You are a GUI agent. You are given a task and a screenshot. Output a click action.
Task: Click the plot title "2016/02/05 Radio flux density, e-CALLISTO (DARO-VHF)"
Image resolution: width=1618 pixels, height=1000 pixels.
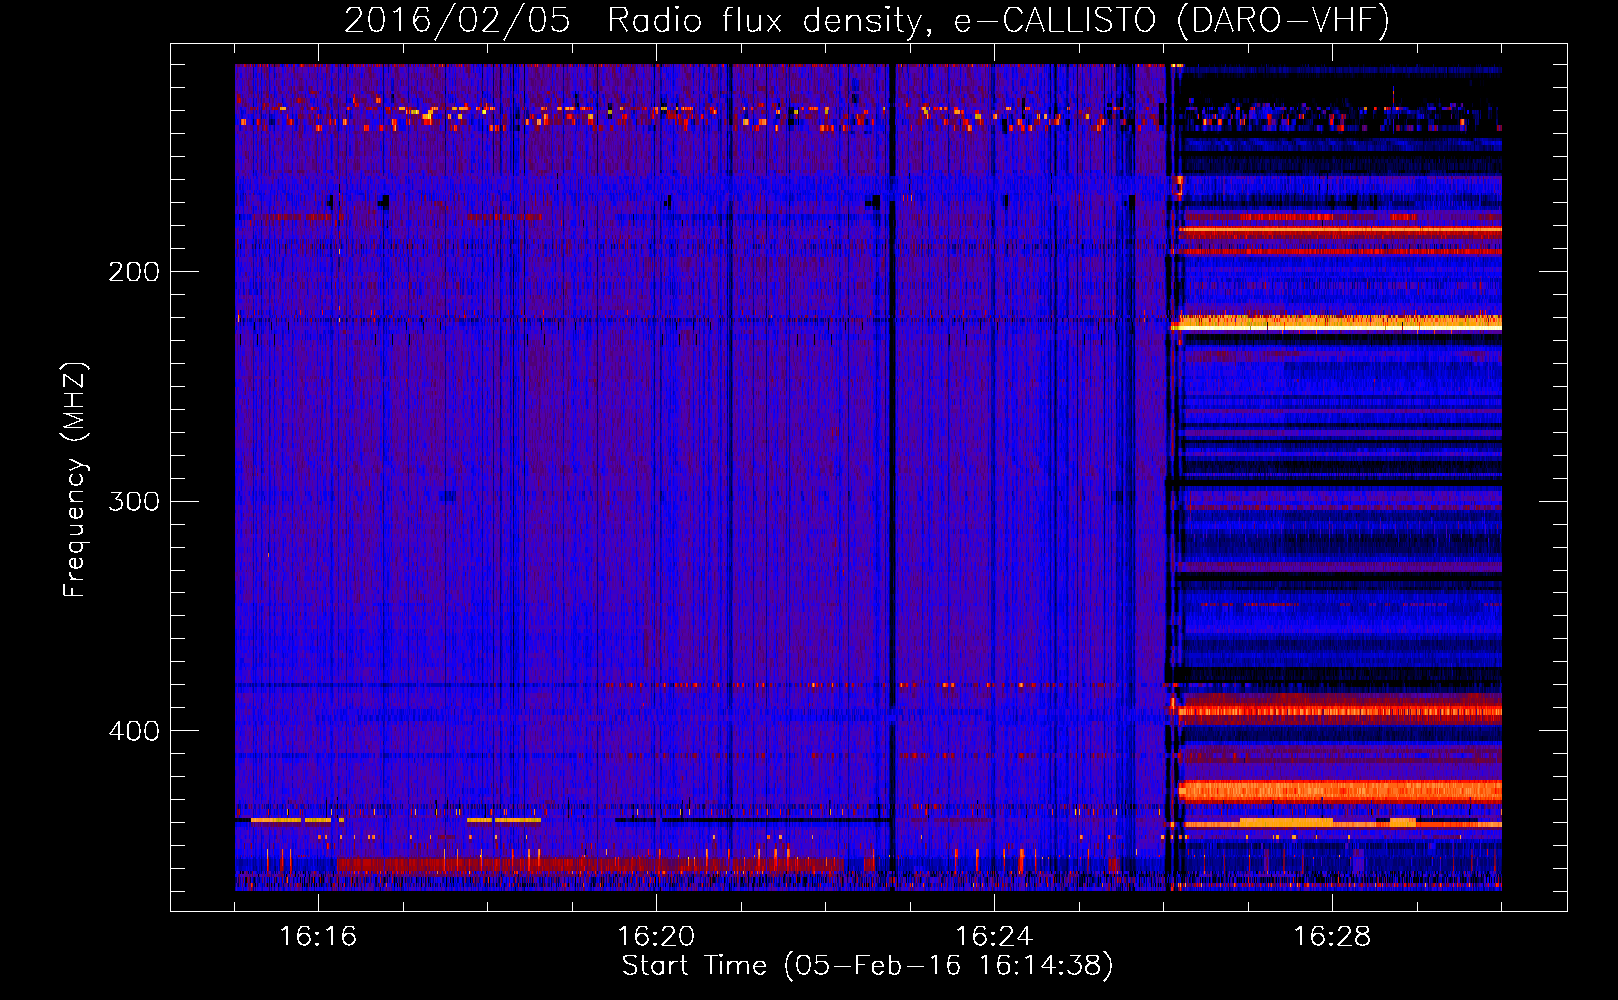(x=867, y=20)
